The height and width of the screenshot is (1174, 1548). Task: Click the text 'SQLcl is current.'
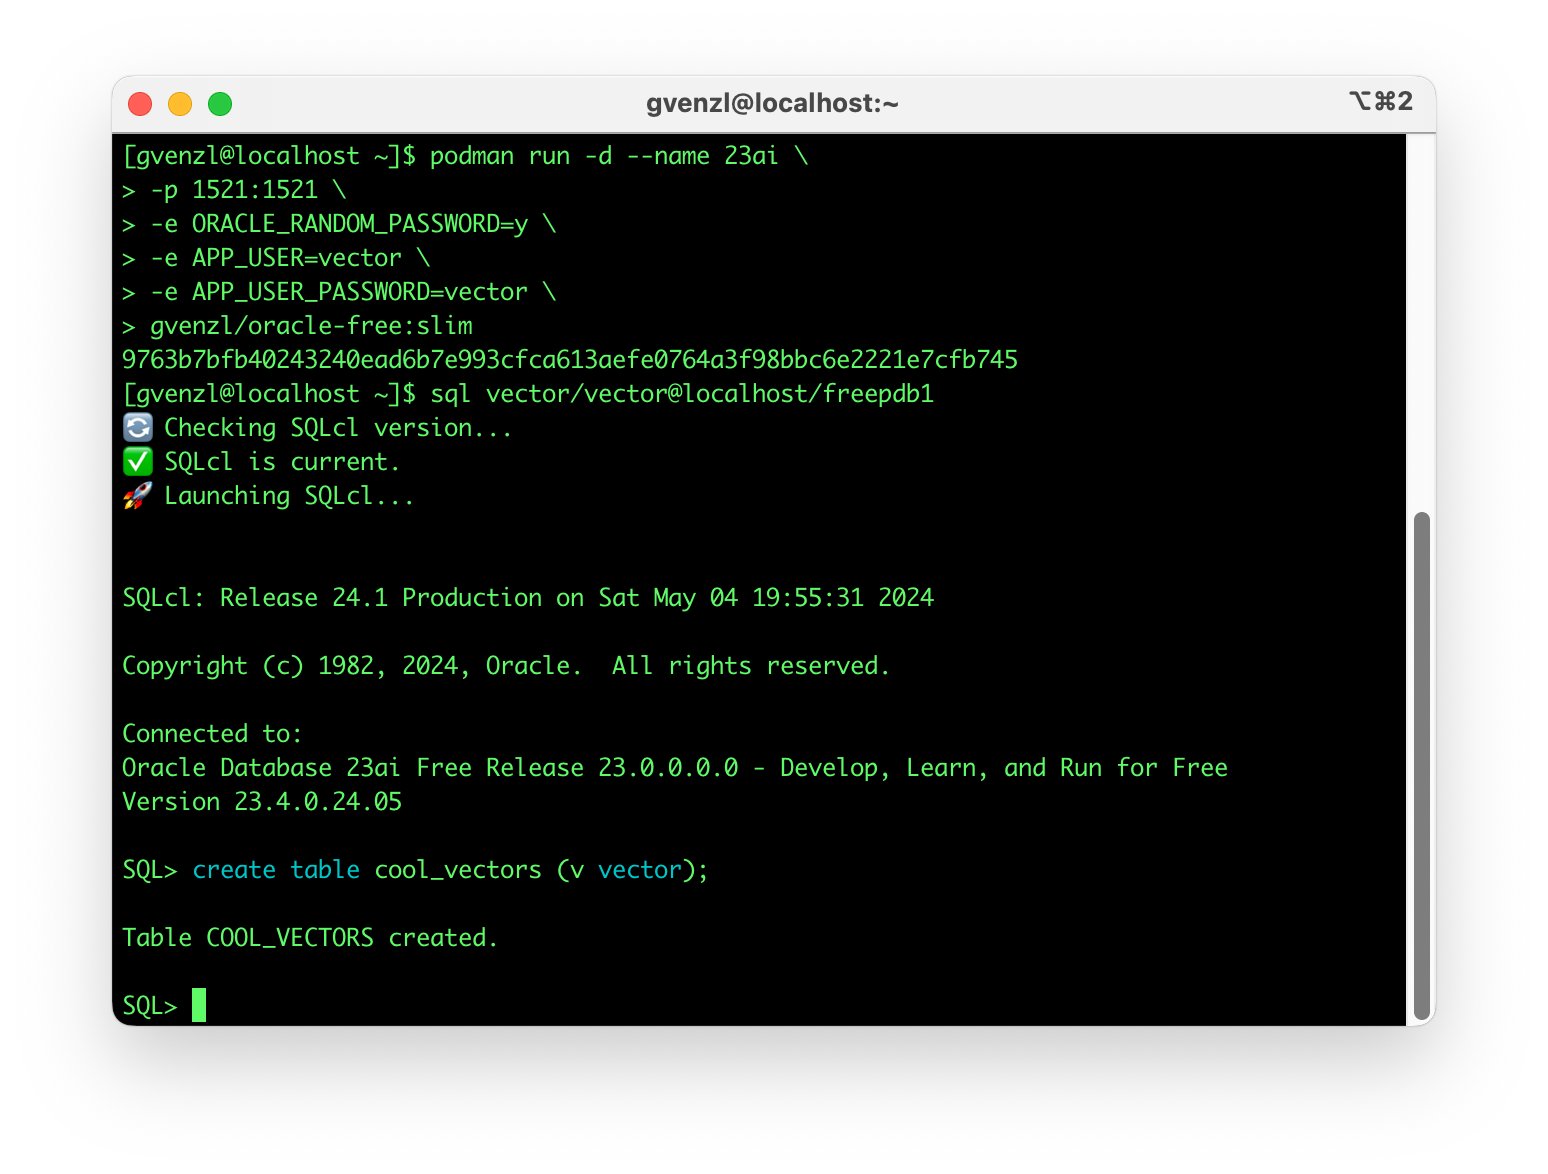click(282, 462)
